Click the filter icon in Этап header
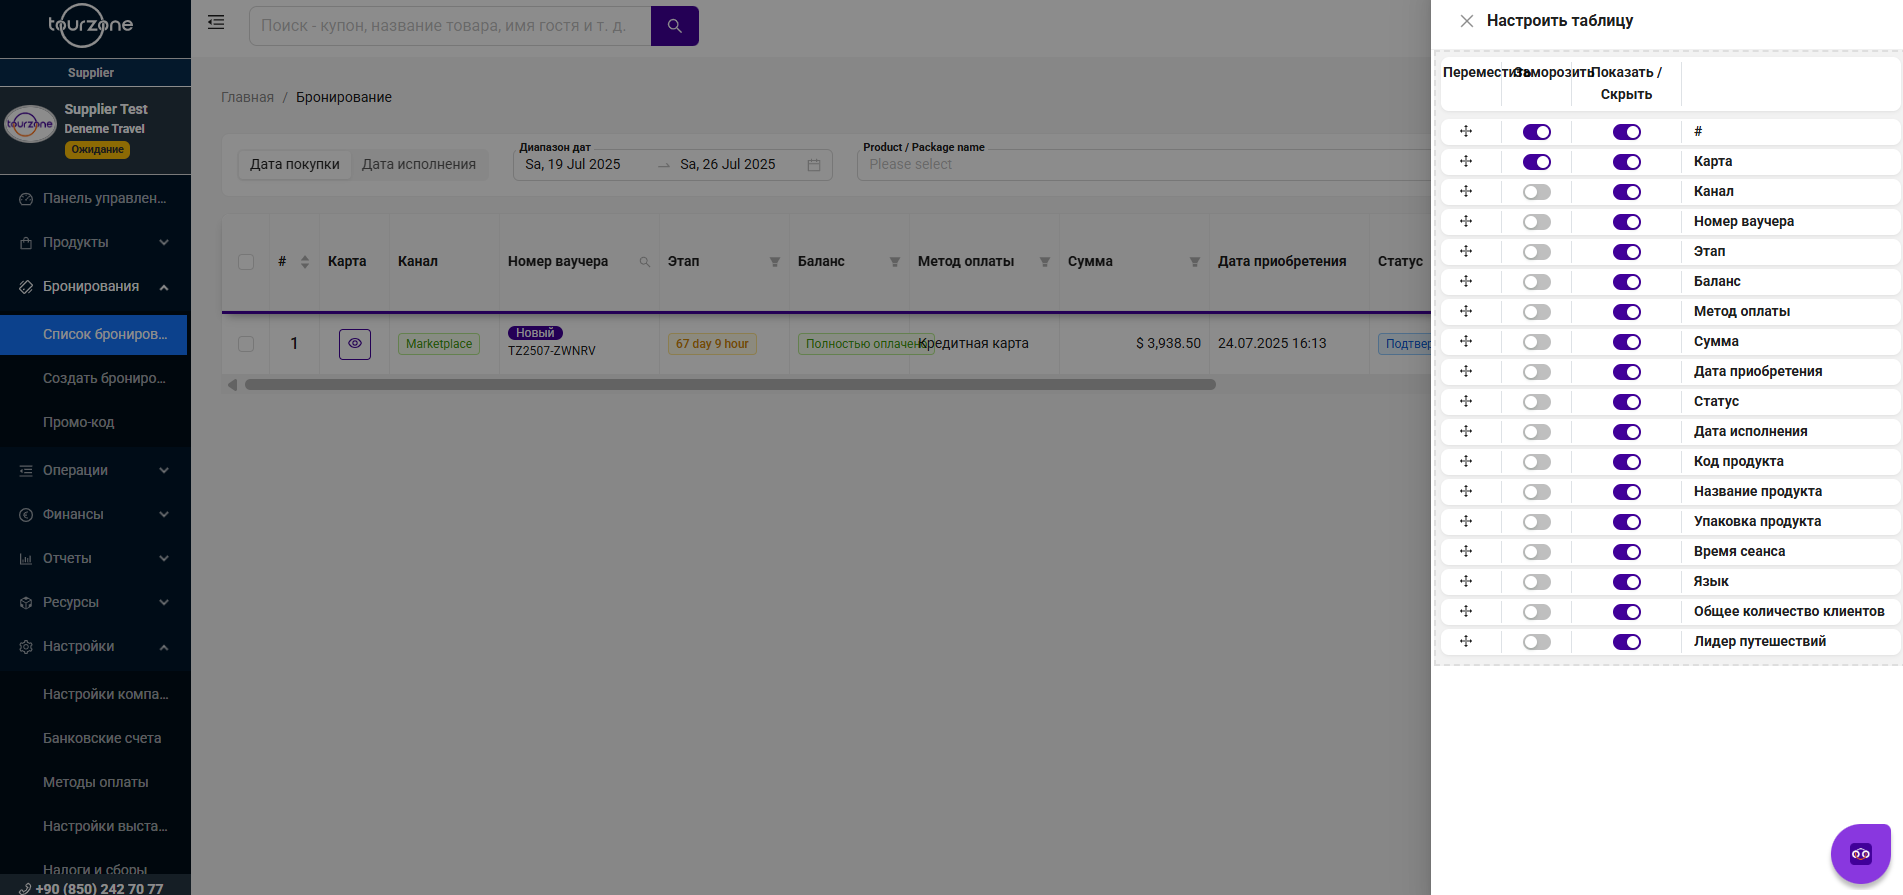 click(x=775, y=262)
